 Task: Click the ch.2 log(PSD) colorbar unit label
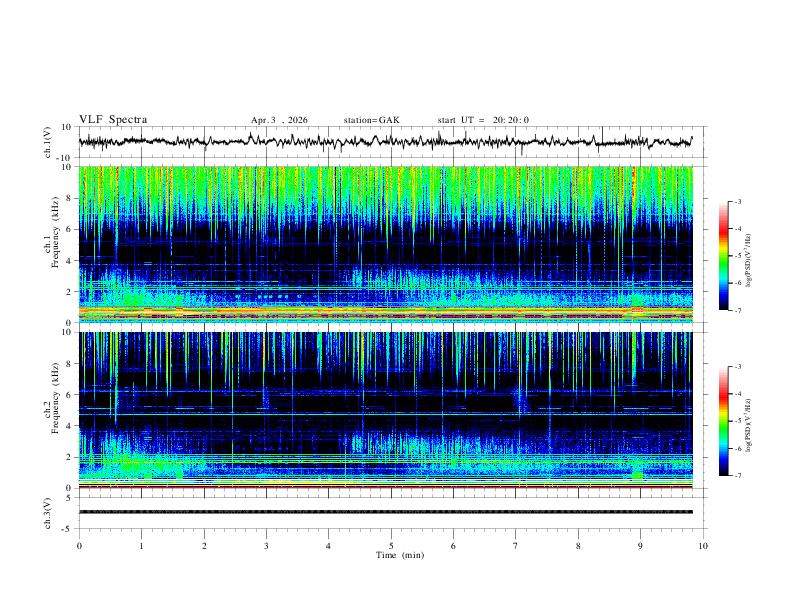tap(749, 425)
